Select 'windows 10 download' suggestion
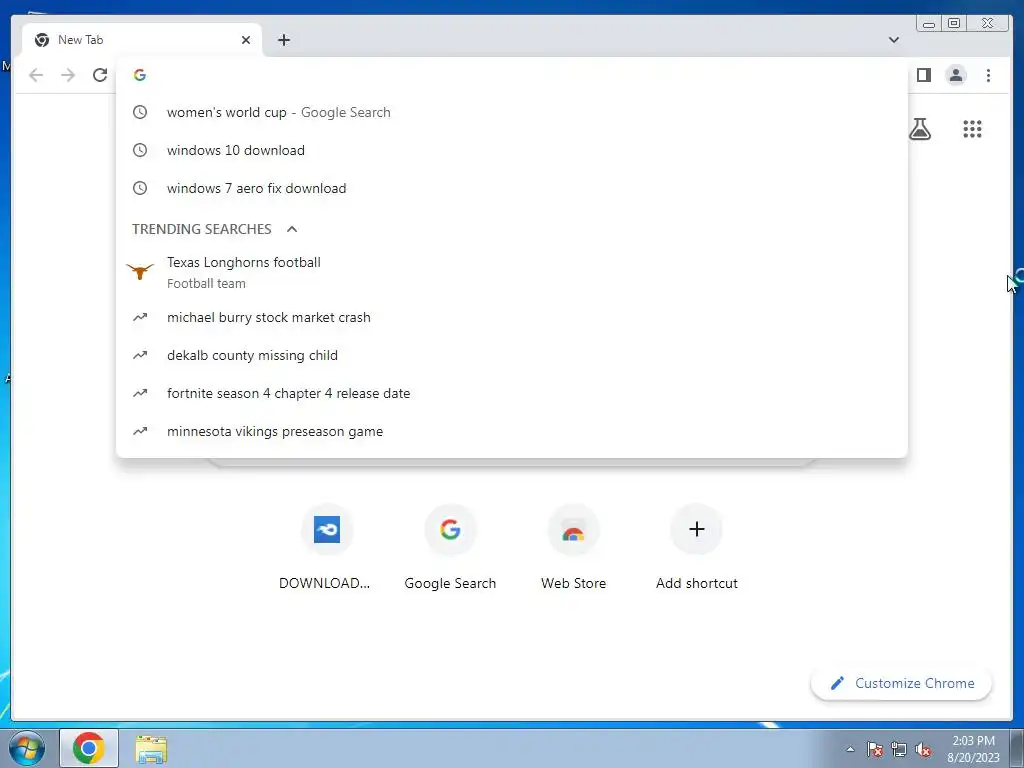The height and width of the screenshot is (768, 1024). click(x=511, y=150)
